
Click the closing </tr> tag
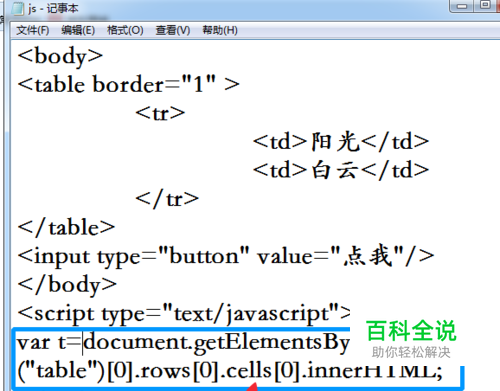click(167, 199)
